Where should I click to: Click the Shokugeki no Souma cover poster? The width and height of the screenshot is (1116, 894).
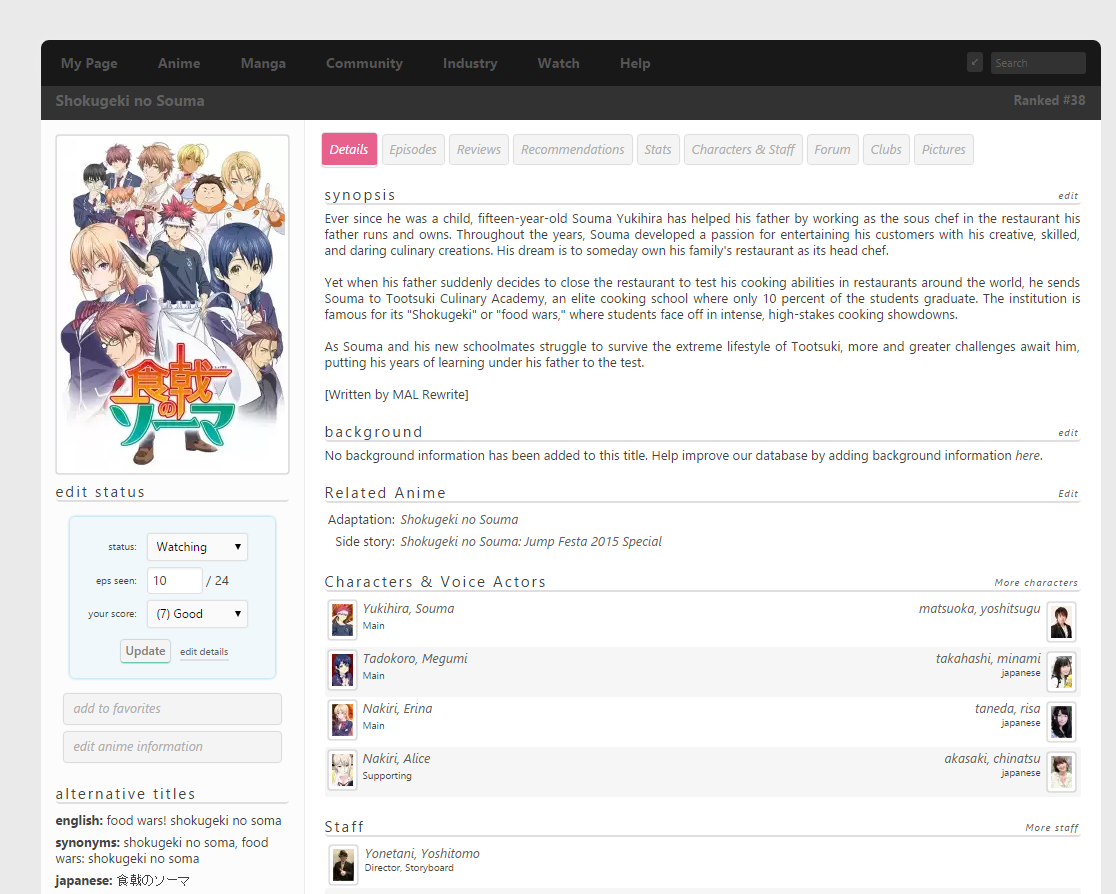click(x=172, y=304)
